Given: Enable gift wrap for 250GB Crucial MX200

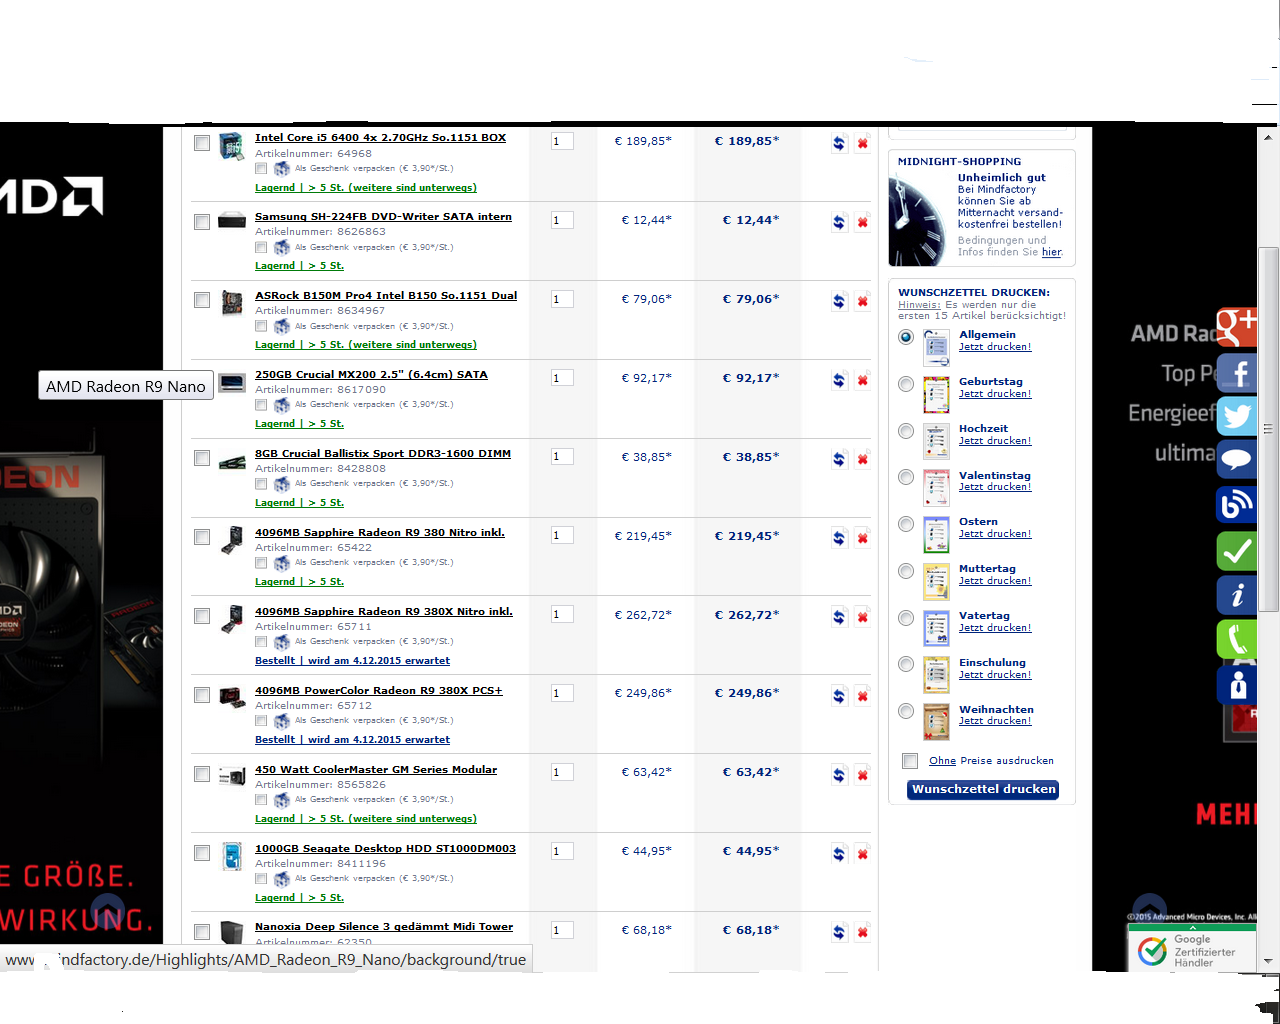Looking at the screenshot, I should (261, 405).
